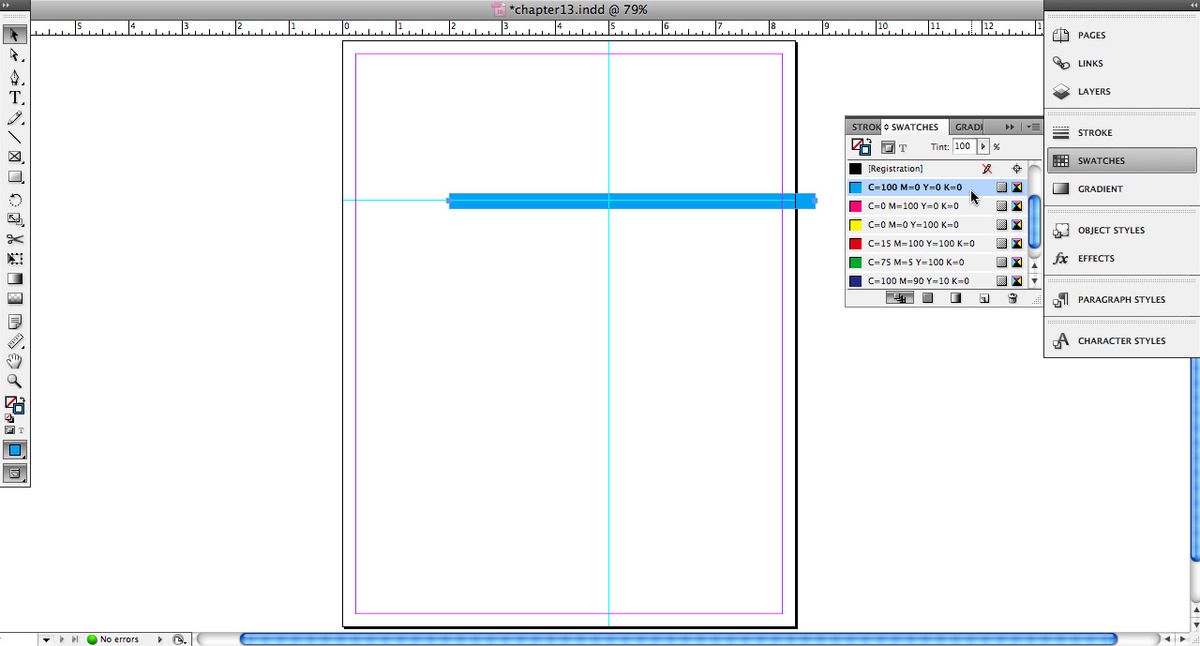Pick the Scissors tool
The width and height of the screenshot is (1200, 646).
click(15, 239)
